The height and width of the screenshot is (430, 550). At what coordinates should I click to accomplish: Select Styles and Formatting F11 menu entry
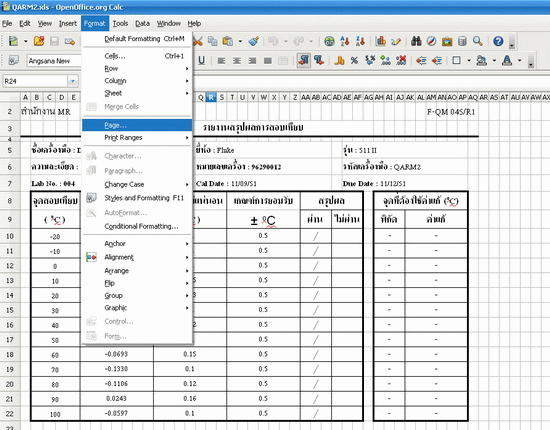137,198
